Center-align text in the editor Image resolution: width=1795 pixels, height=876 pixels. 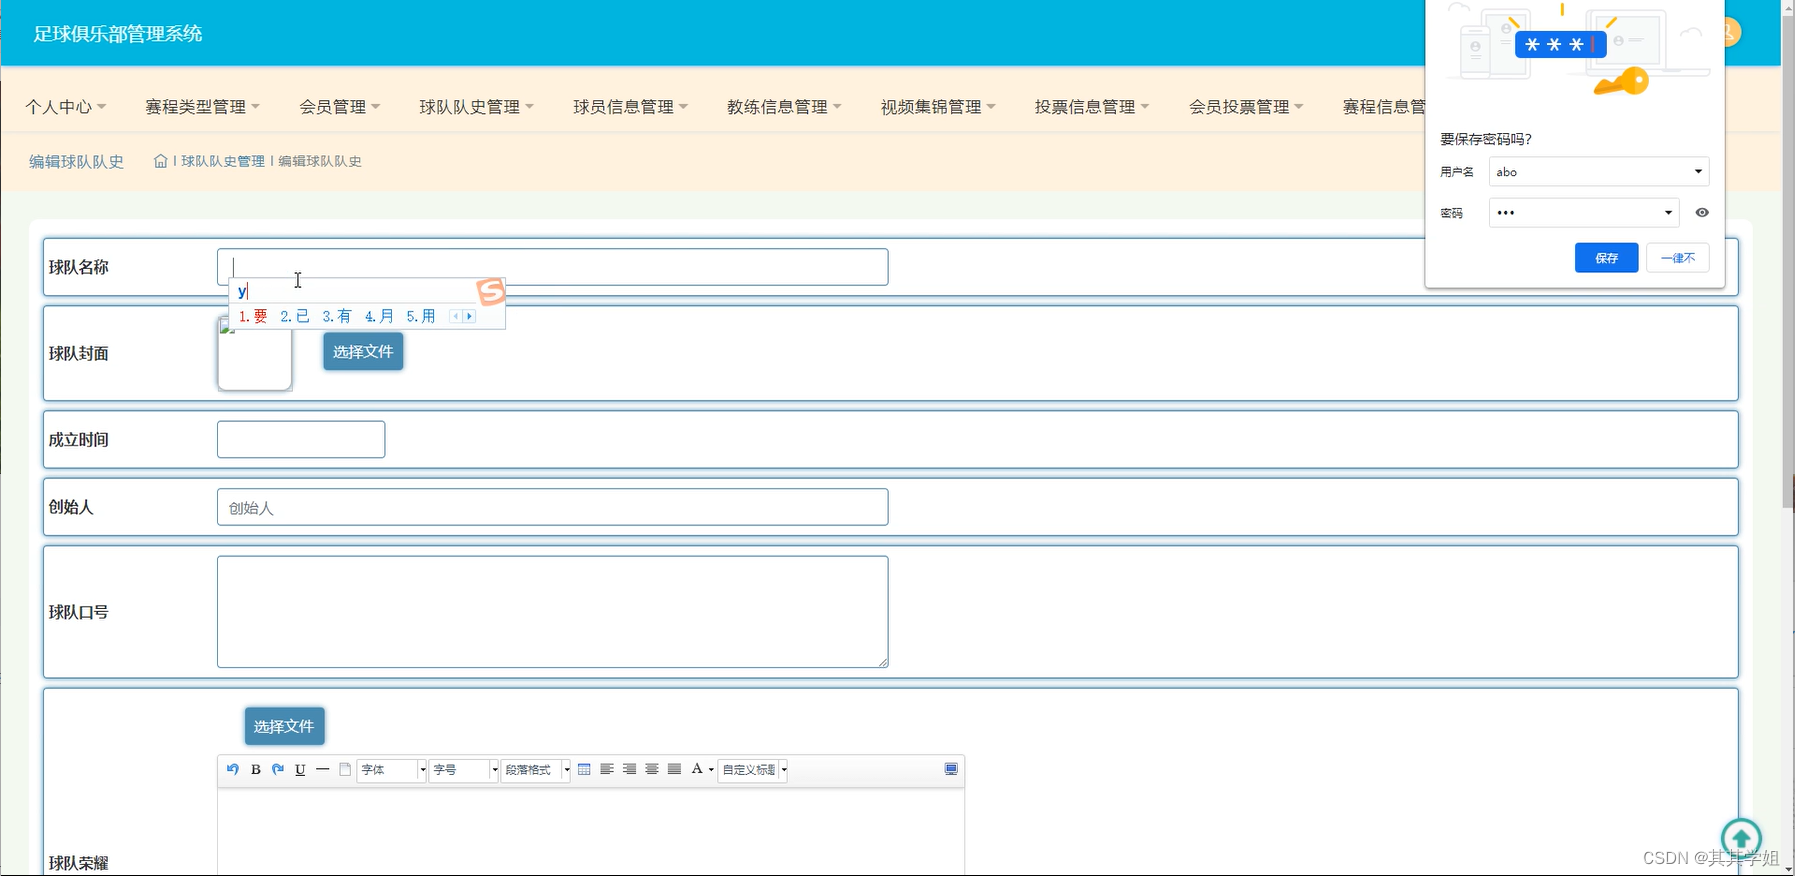point(652,769)
